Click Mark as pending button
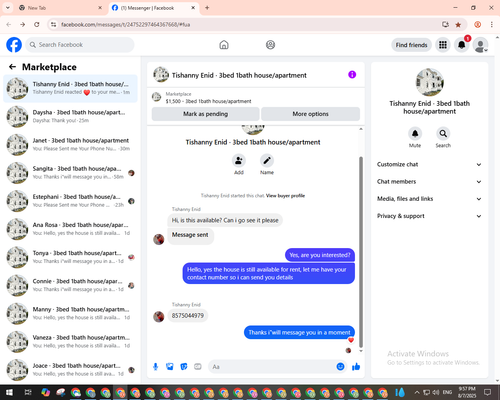500x400 pixels. (x=205, y=114)
